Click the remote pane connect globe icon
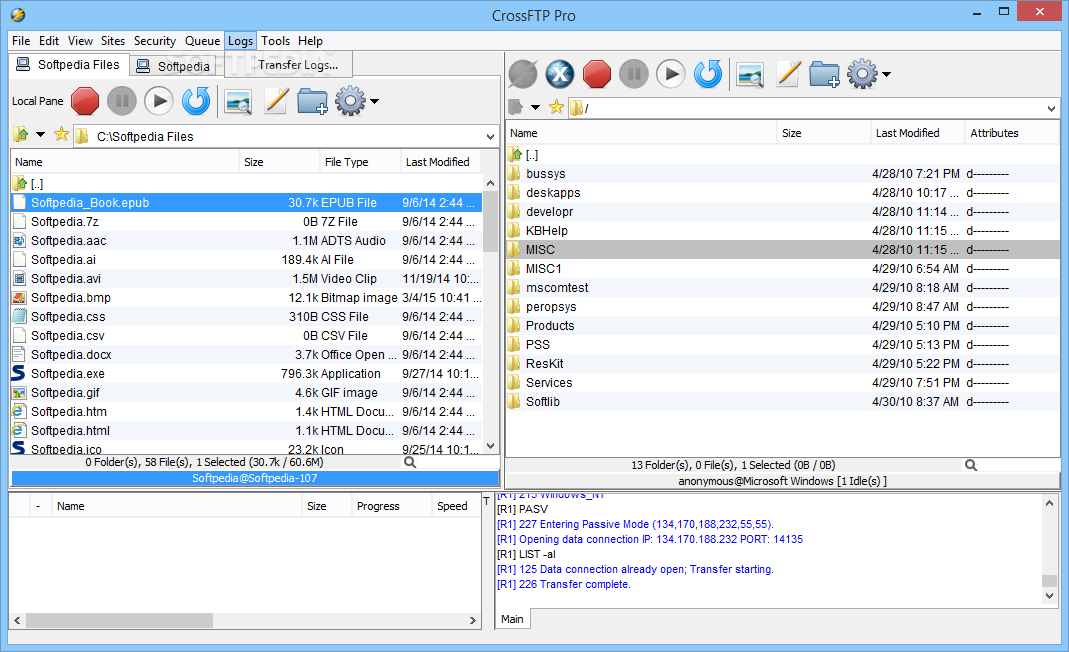1069x652 pixels. tap(523, 74)
